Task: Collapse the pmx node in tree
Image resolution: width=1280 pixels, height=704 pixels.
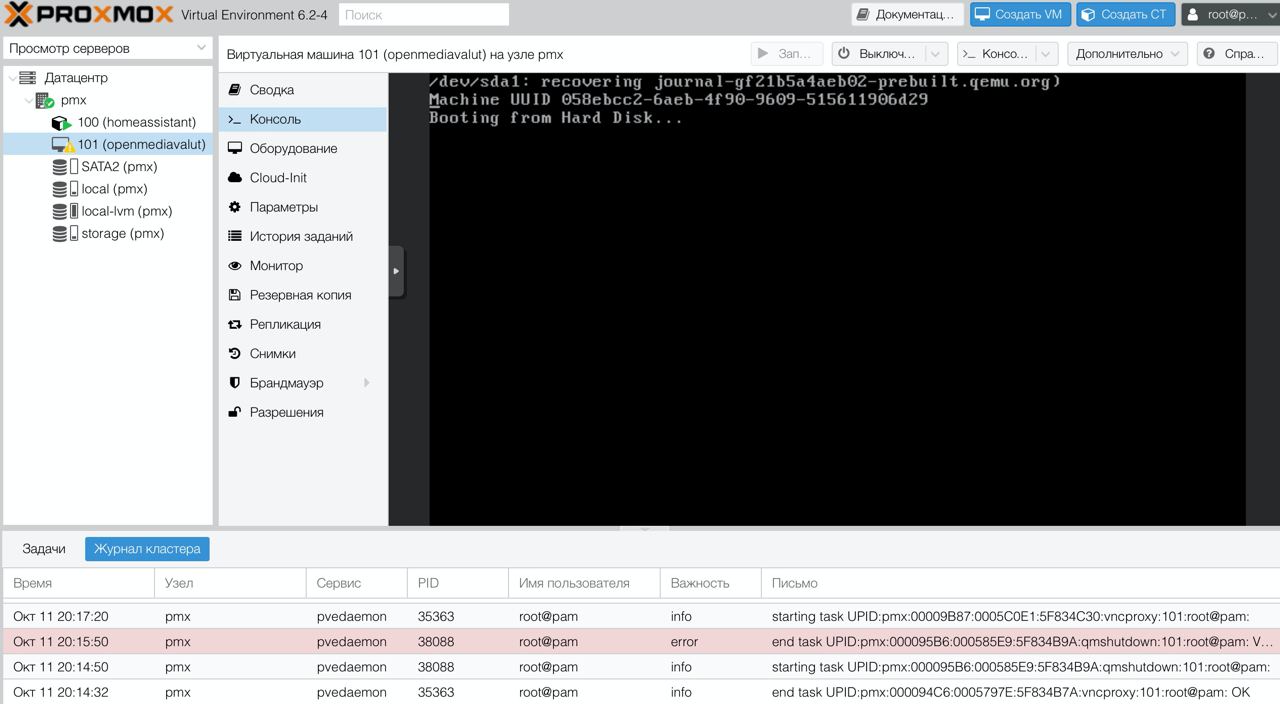Action: coord(28,100)
